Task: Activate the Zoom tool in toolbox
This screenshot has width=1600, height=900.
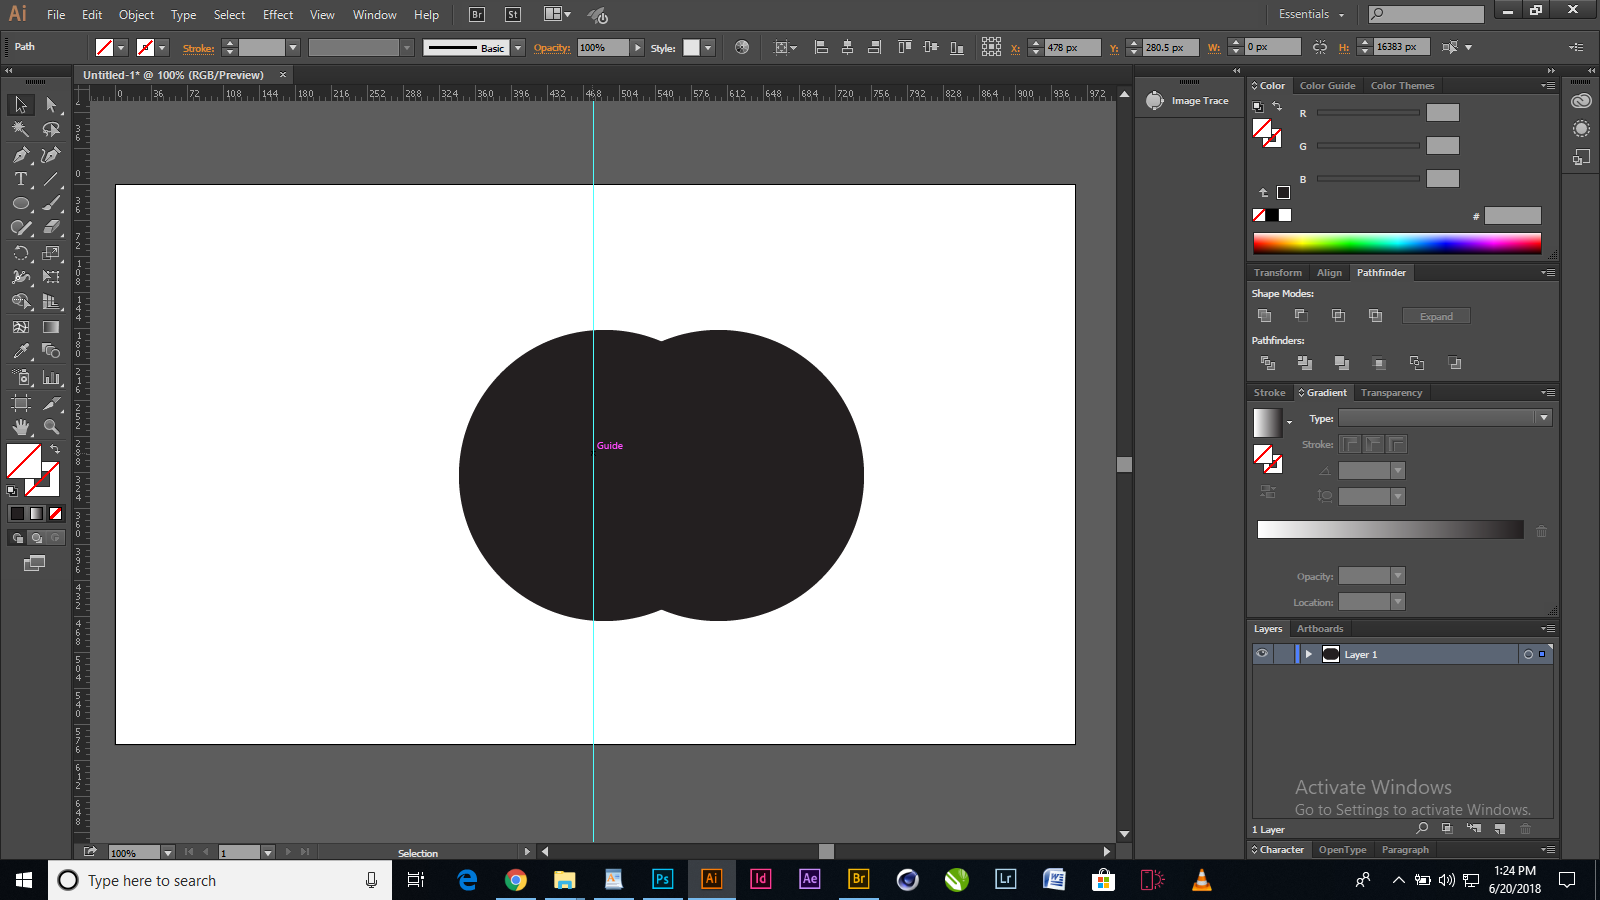Action: (x=51, y=427)
